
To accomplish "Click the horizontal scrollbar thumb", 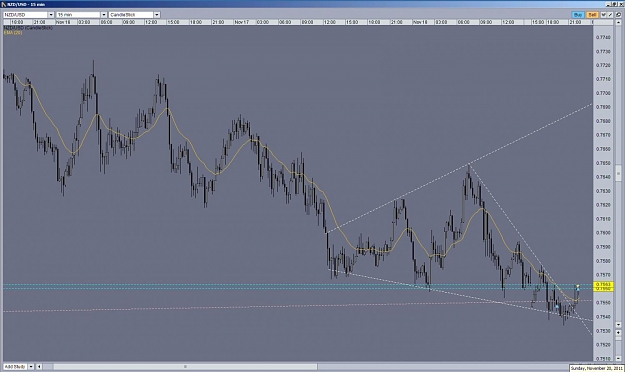I will click(x=185, y=366).
